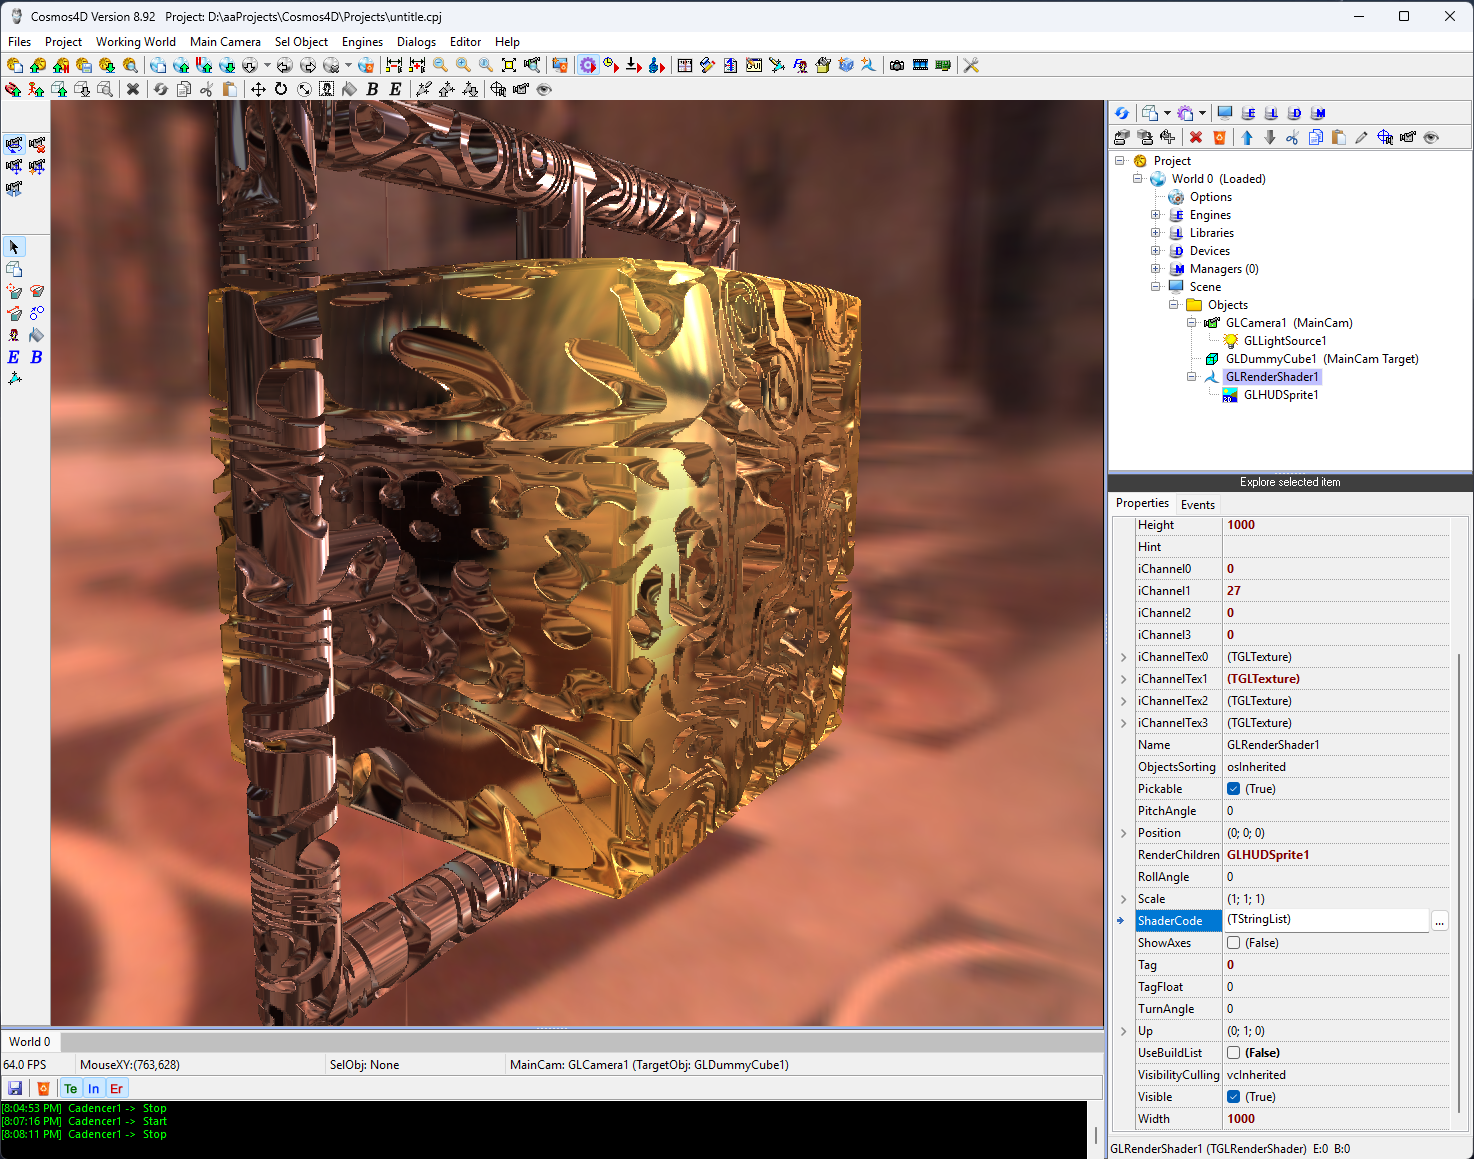Uncheck the Pickable property checkbox
The width and height of the screenshot is (1474, 1159).
coord(1233,789)
